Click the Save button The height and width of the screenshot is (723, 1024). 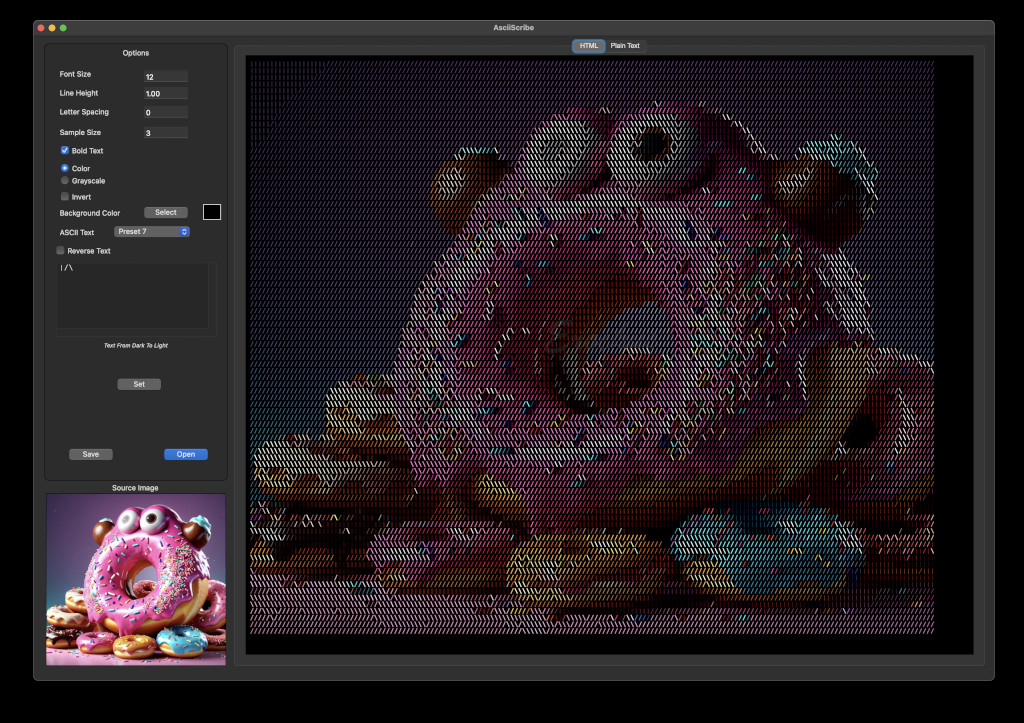coord(91,454)
